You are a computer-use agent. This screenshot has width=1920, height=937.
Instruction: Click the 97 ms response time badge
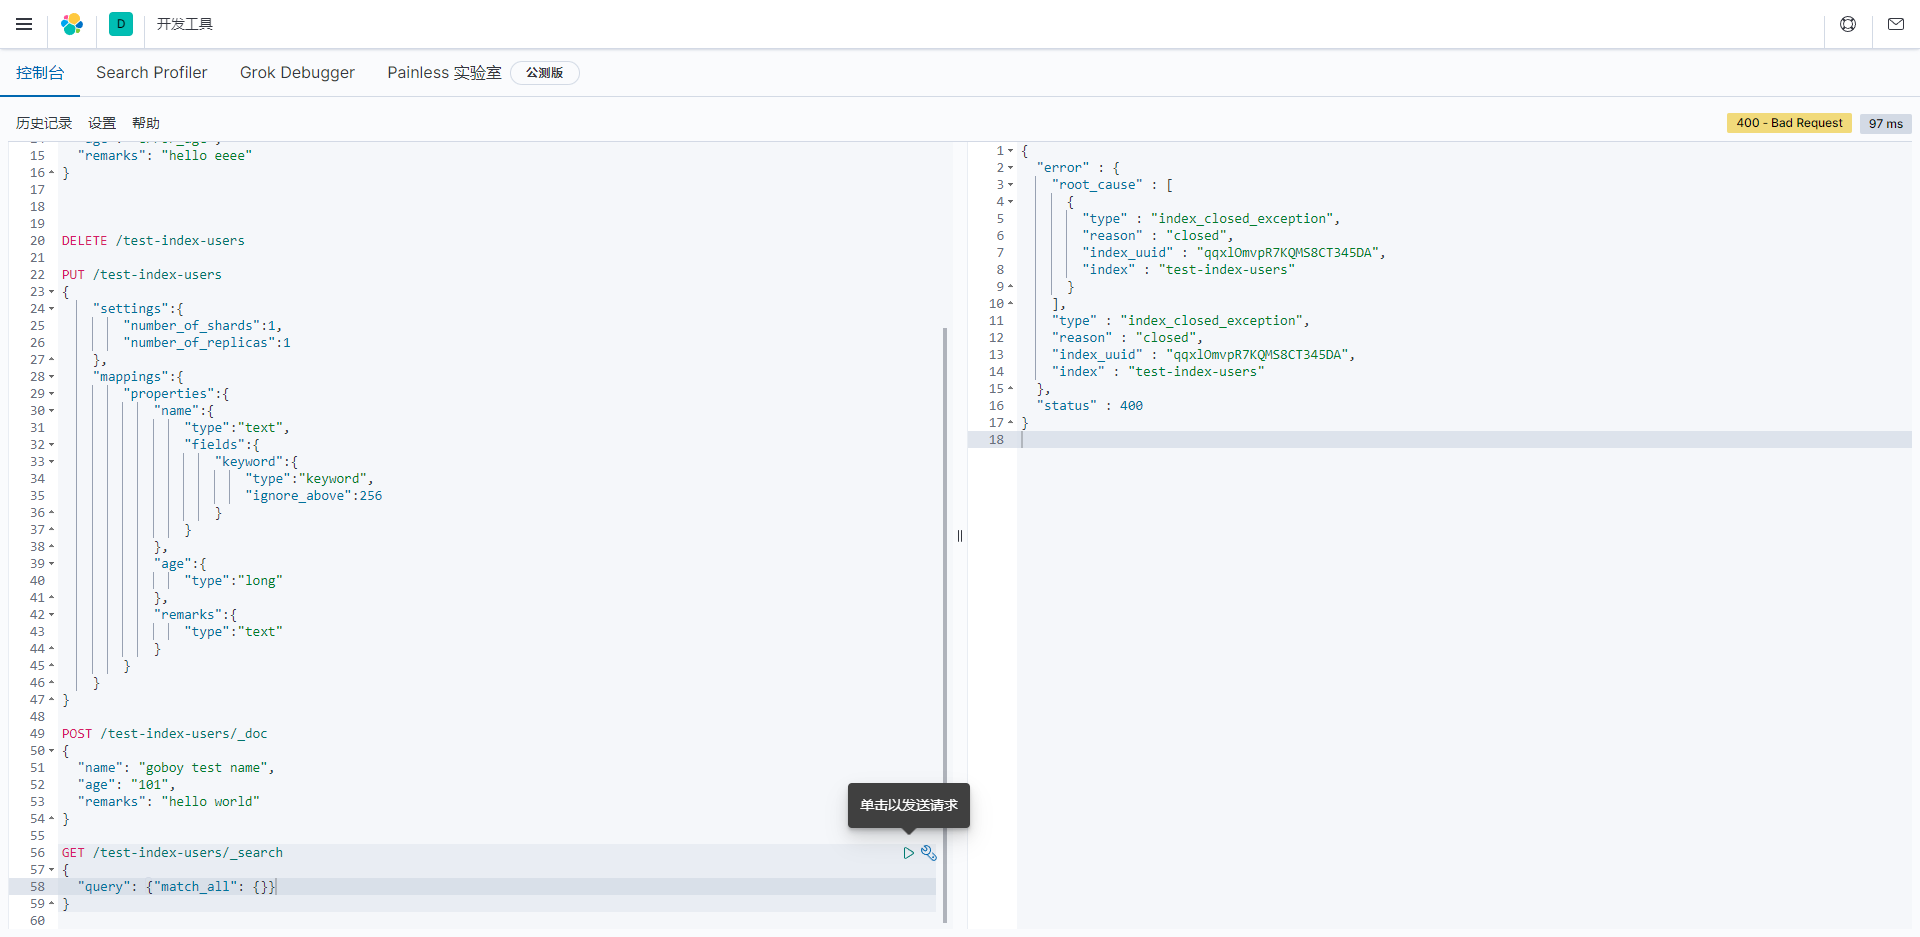click(x=1886, y=123)
